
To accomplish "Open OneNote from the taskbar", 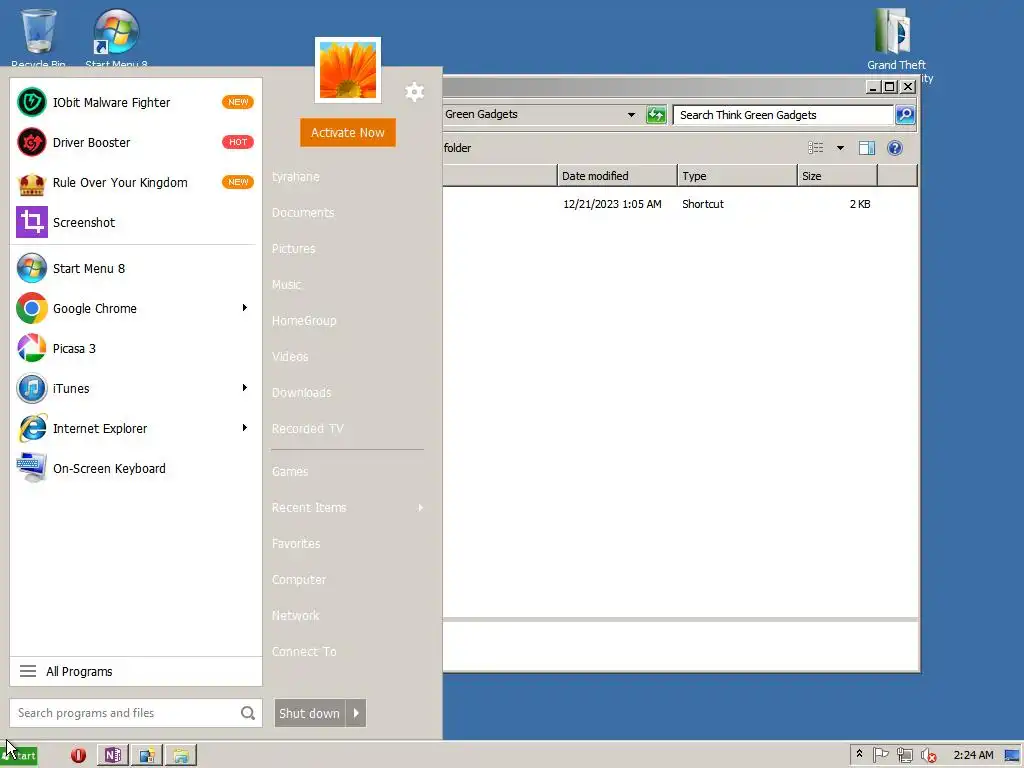I will (x=112, y=755).
